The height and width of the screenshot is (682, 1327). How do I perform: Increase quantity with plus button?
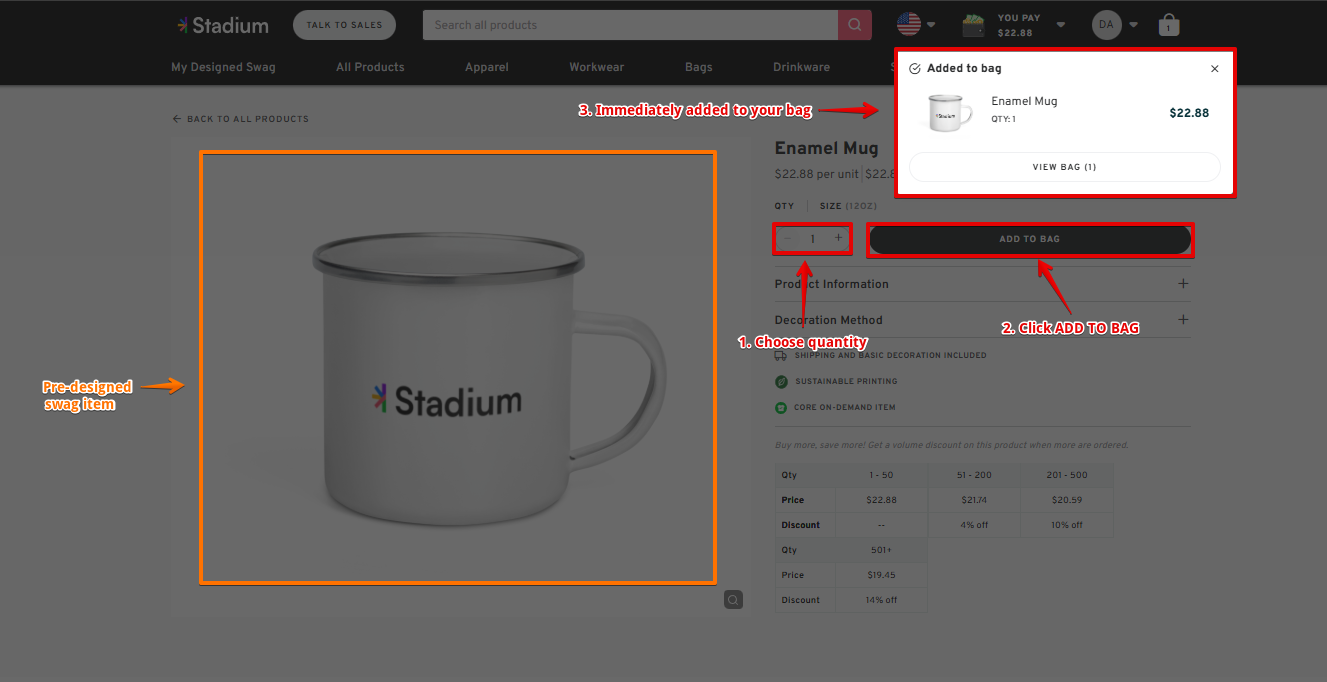point(838,238)
